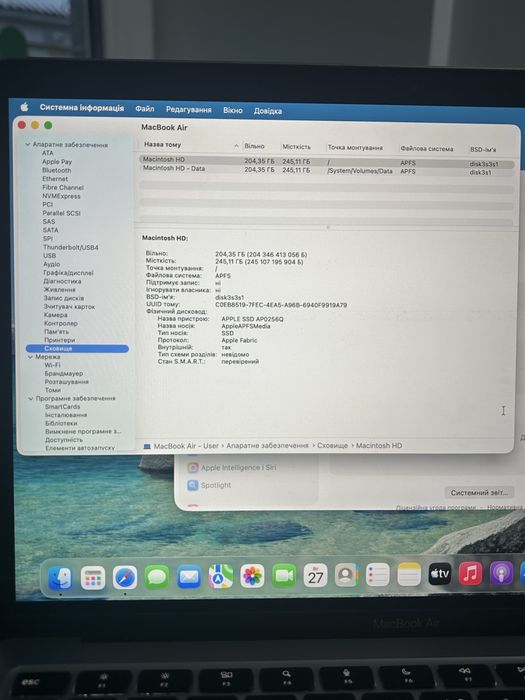Viewport: 525px width, 700px height.
Task: Open Calendar showing 27 in Dock
Action: pos(315,575)
